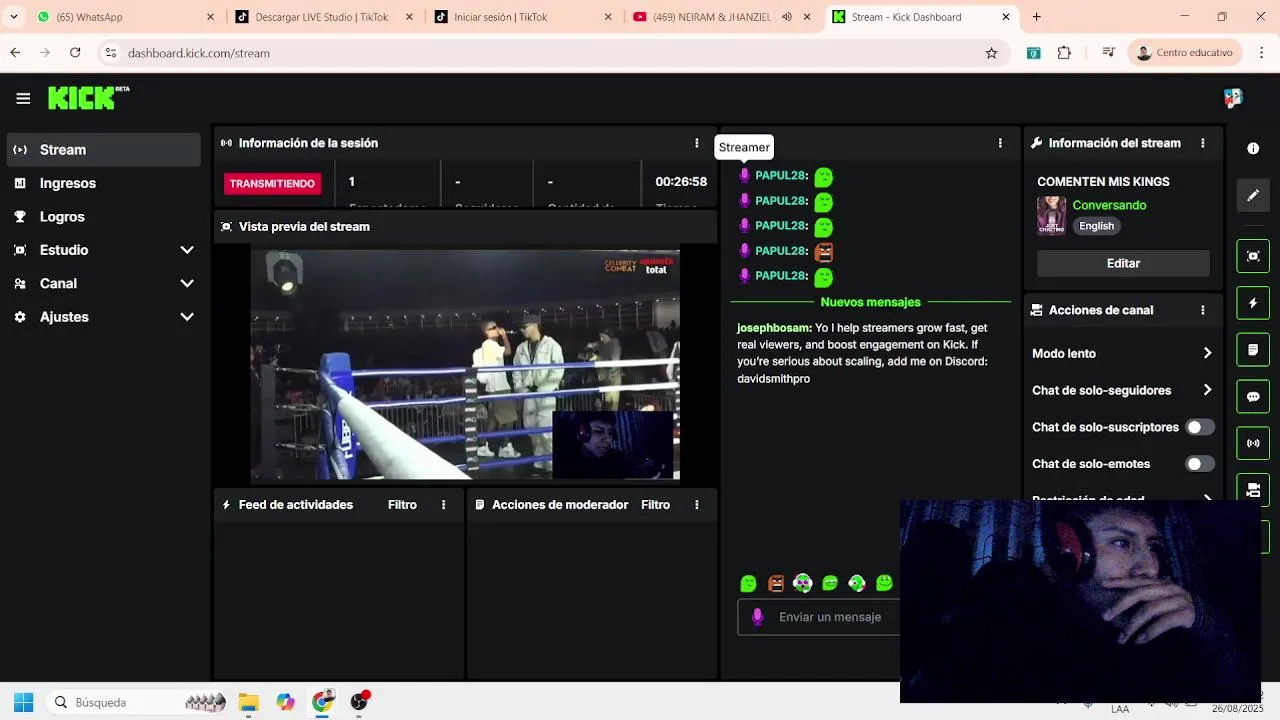Image resolution: width=1280 pixels, height=720 pixels.
Task: Click josephbosam username in chat
Action: (774, 328)
